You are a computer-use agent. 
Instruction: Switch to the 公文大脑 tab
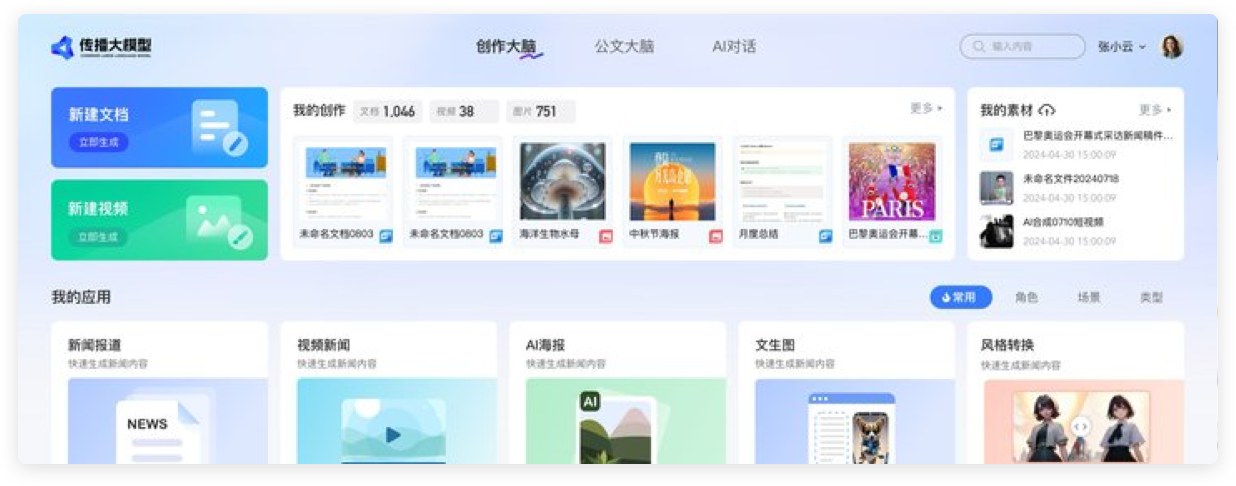(x=624, y=47)
